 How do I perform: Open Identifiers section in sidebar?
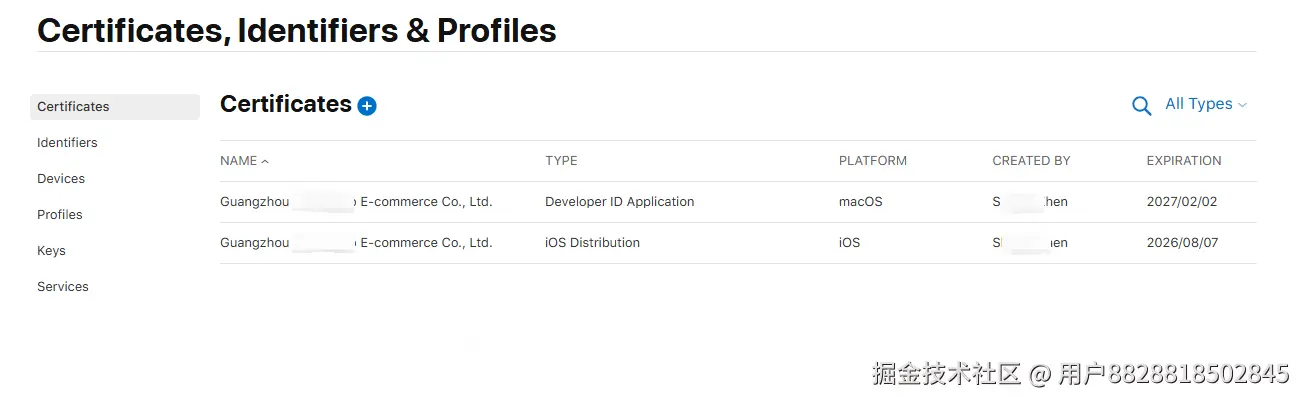click(x=67, y=143)
